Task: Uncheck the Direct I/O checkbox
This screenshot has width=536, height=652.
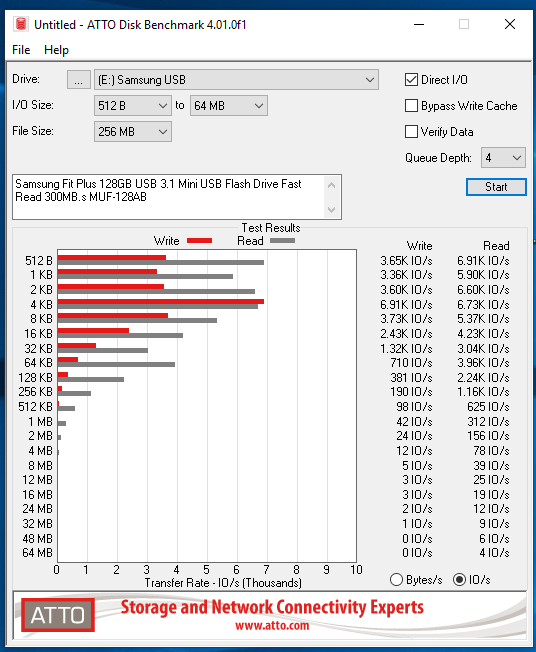Action: point(411,79)
